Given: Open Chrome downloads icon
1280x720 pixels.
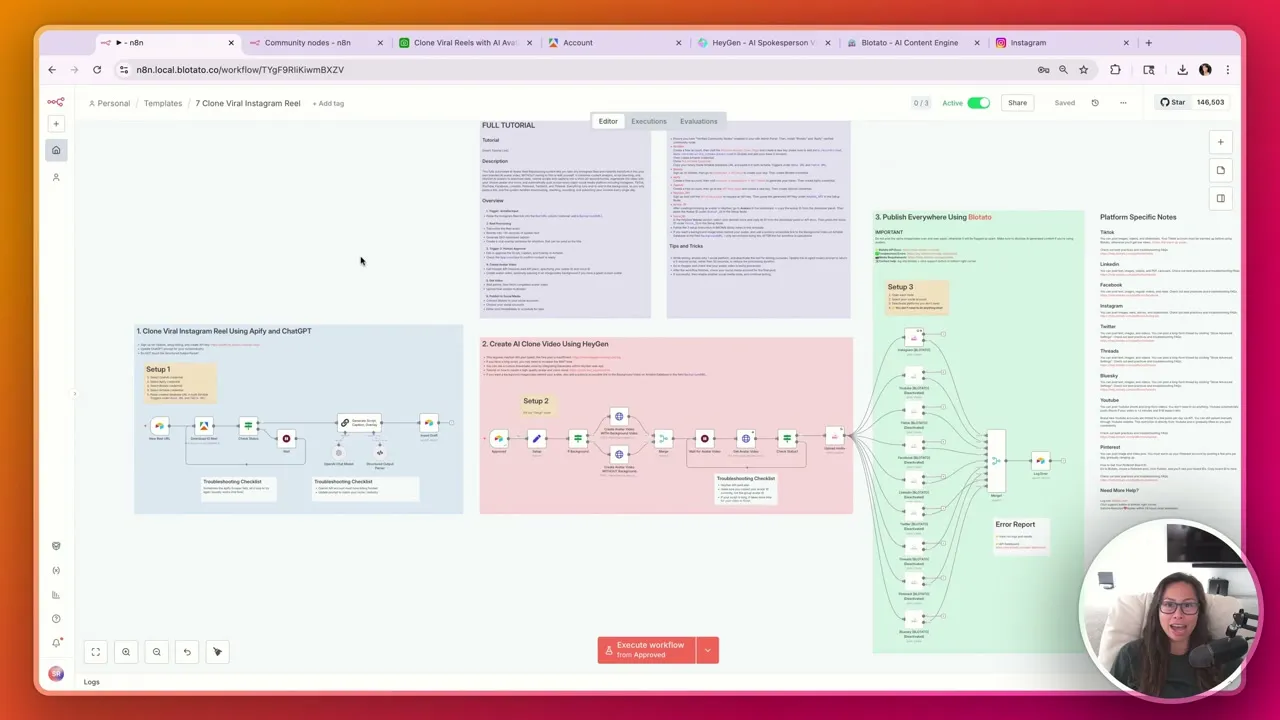Looking at the screenshot, I should [1182, 70].
